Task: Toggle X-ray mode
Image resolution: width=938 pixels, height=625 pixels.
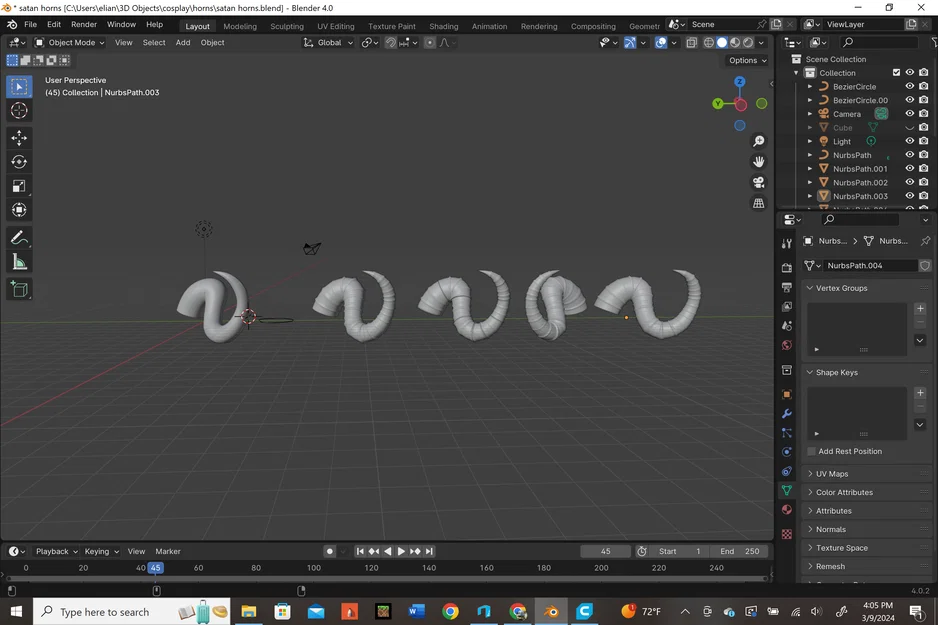Action: pos(692,42)
